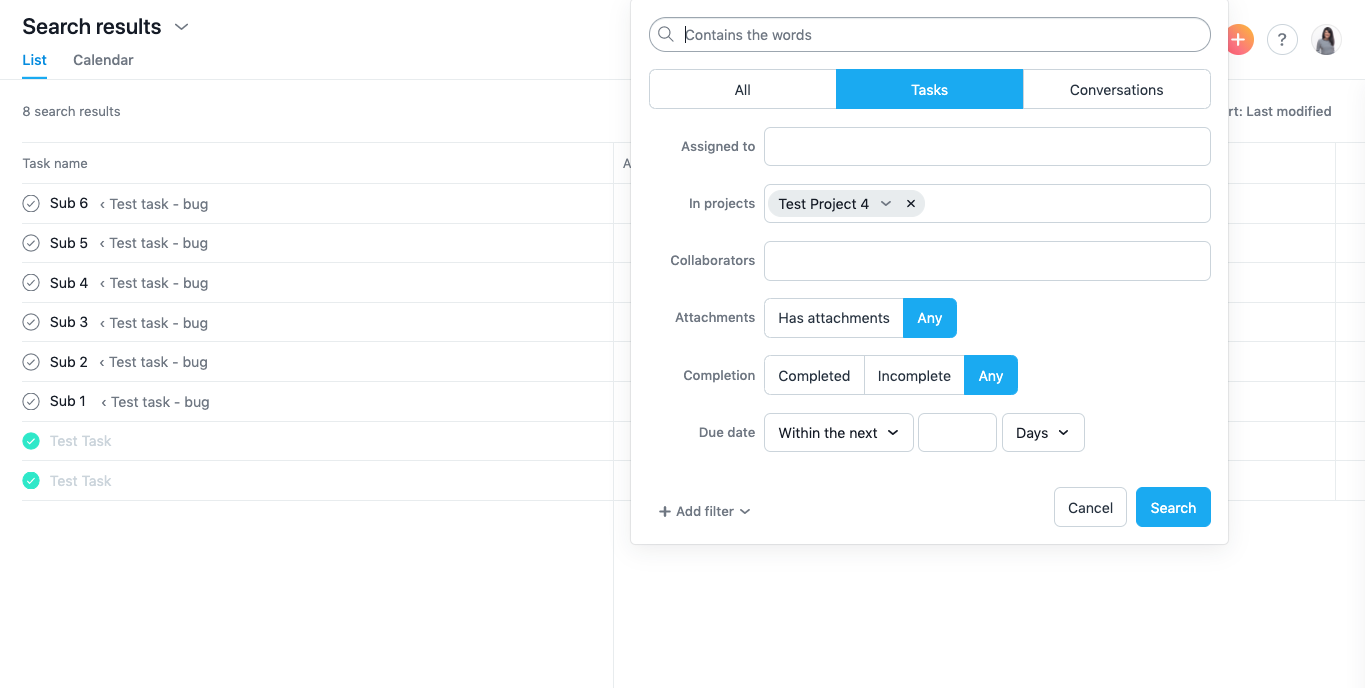
Task: Mark Sub 4 as complete
Action: pyautogui.click(x=31, y=283)
